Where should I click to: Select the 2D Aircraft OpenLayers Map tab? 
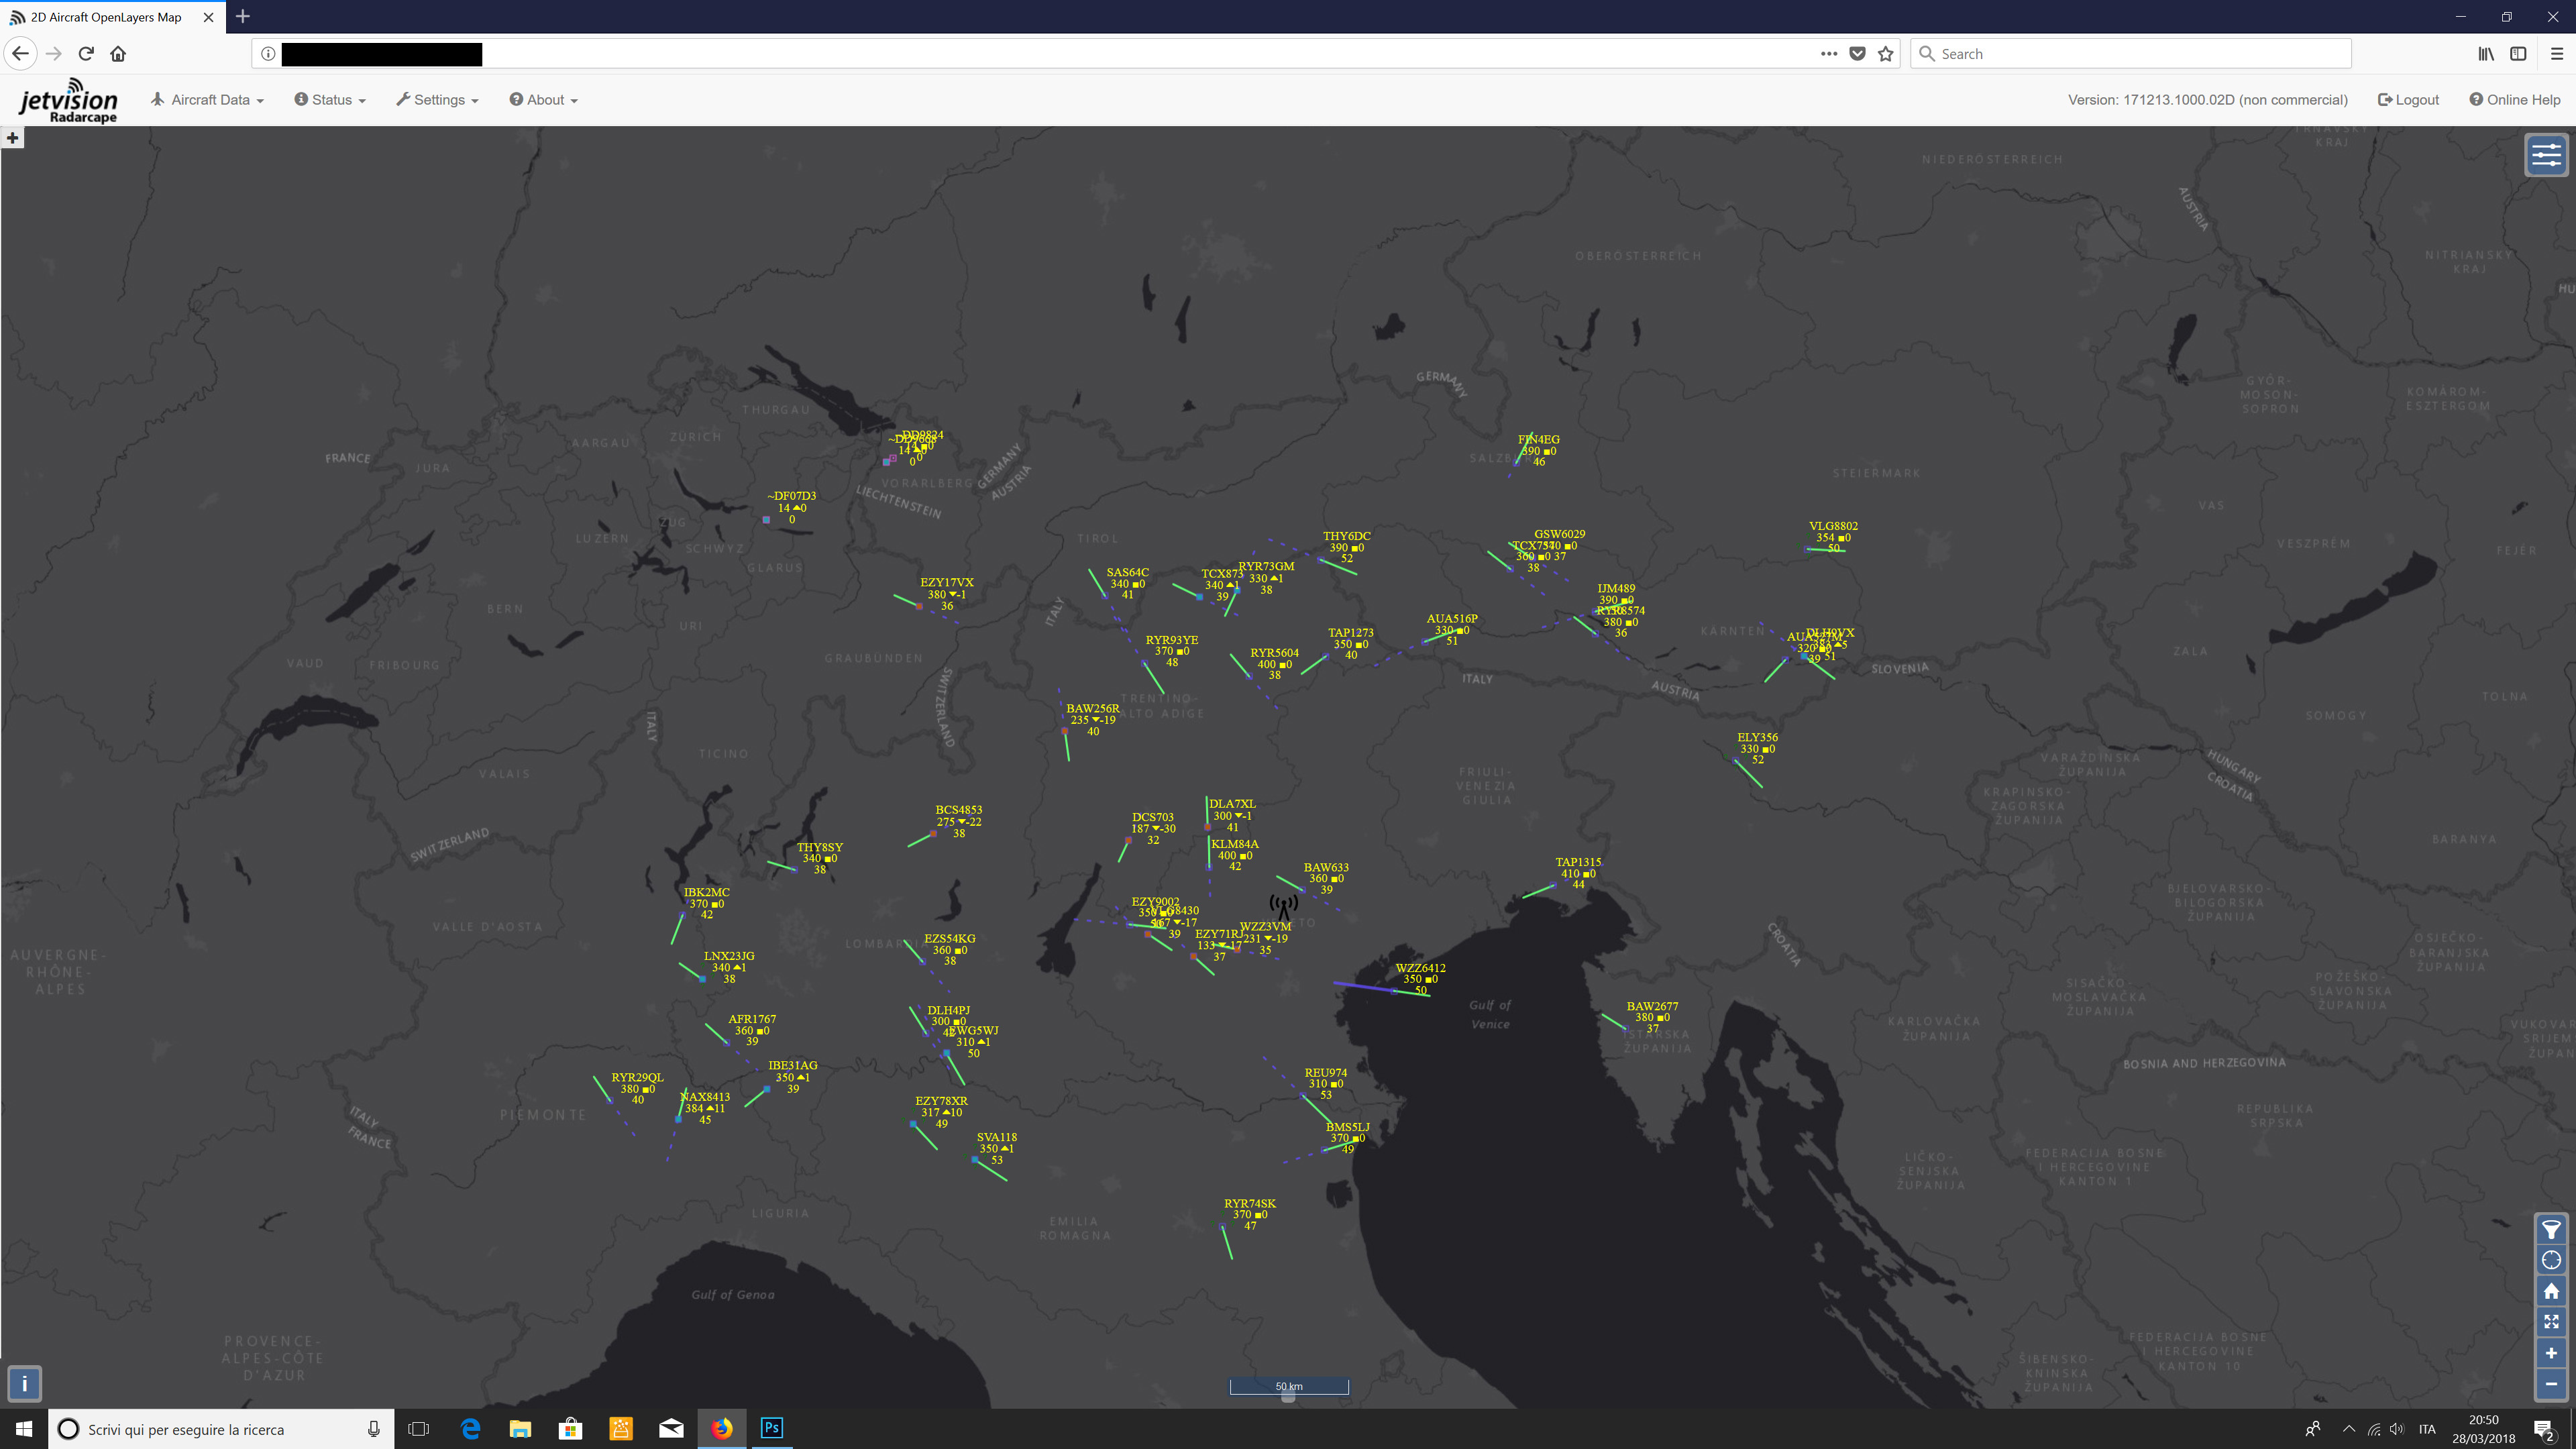[112, 17]
